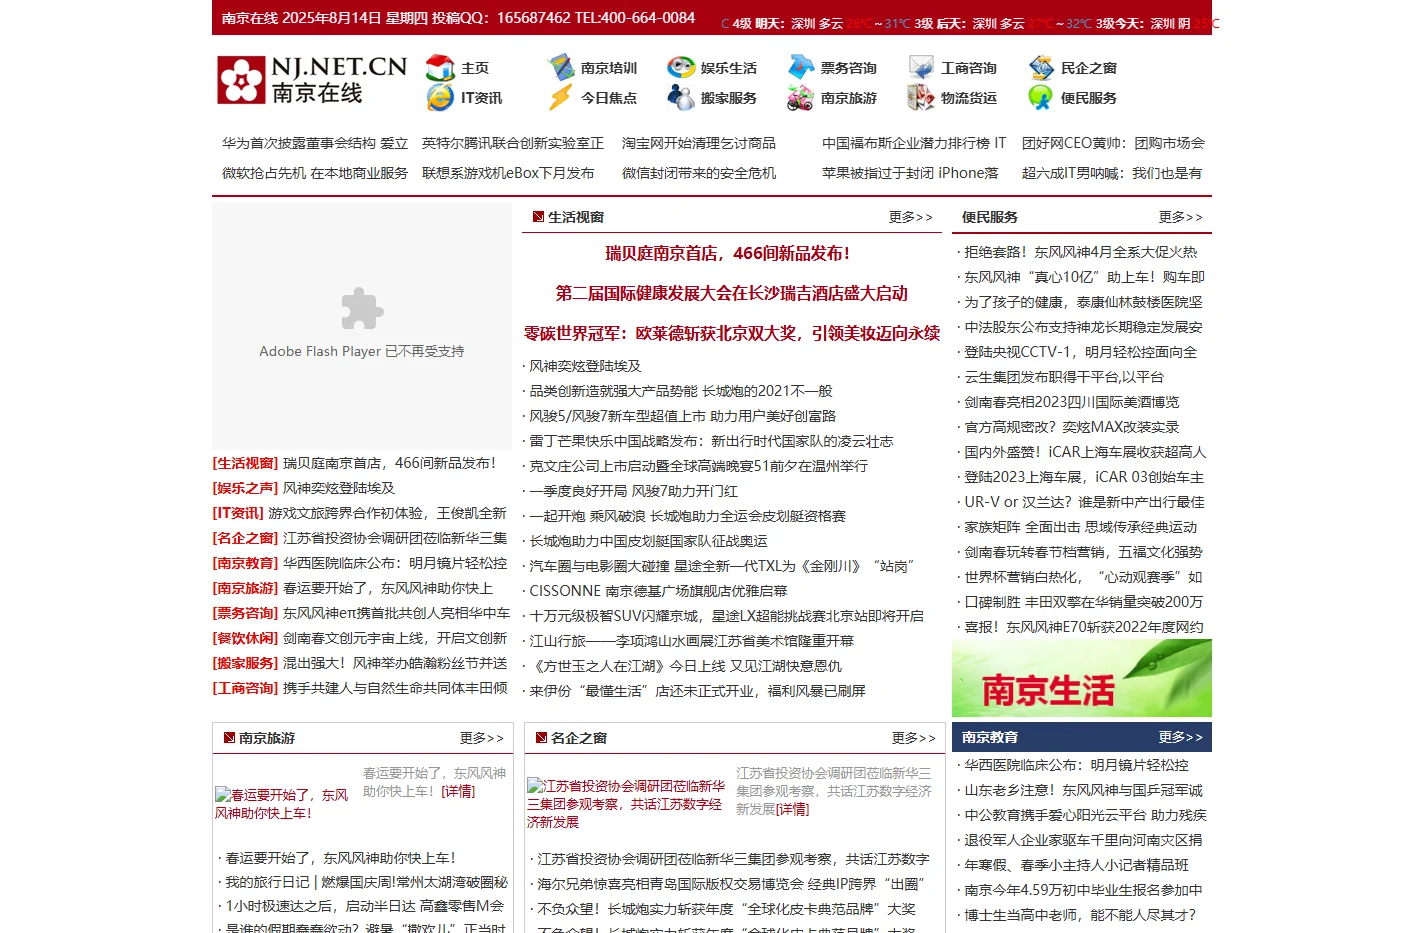Open CISSONNE 南京德基广场旗舰店优雅启幕 article
The image size is (1424, 933).
pos(658,591)
